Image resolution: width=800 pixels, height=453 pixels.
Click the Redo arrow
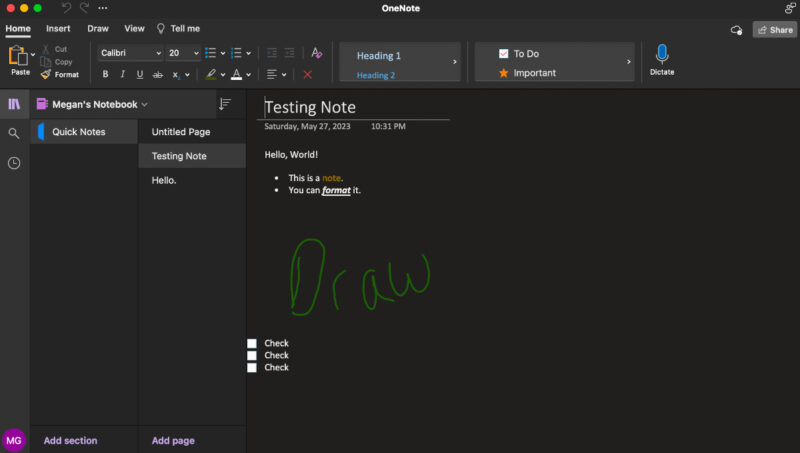point(85,8)
